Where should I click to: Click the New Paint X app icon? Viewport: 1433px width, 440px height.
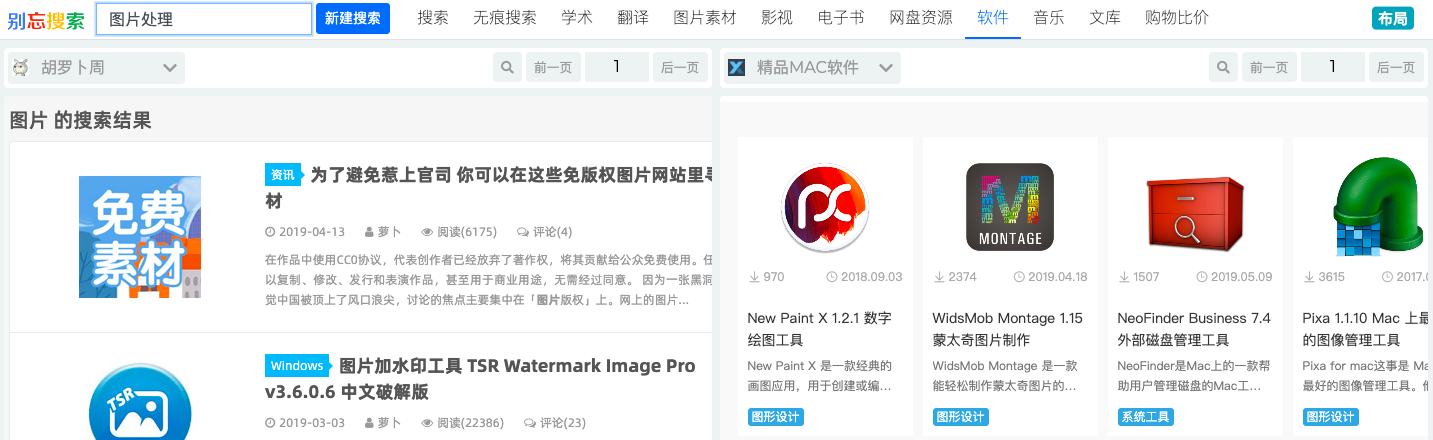pos(825,207)
